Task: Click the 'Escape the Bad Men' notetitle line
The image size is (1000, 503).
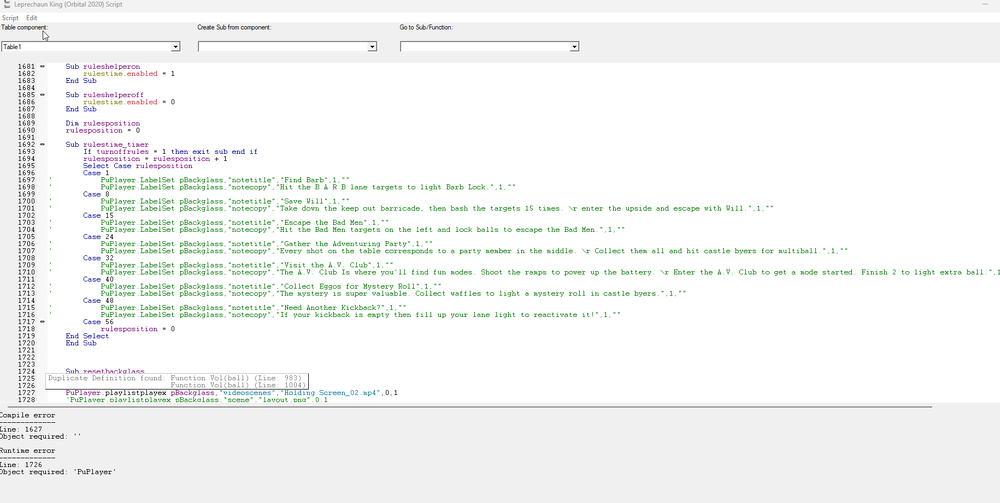Action: click(244, 222)
